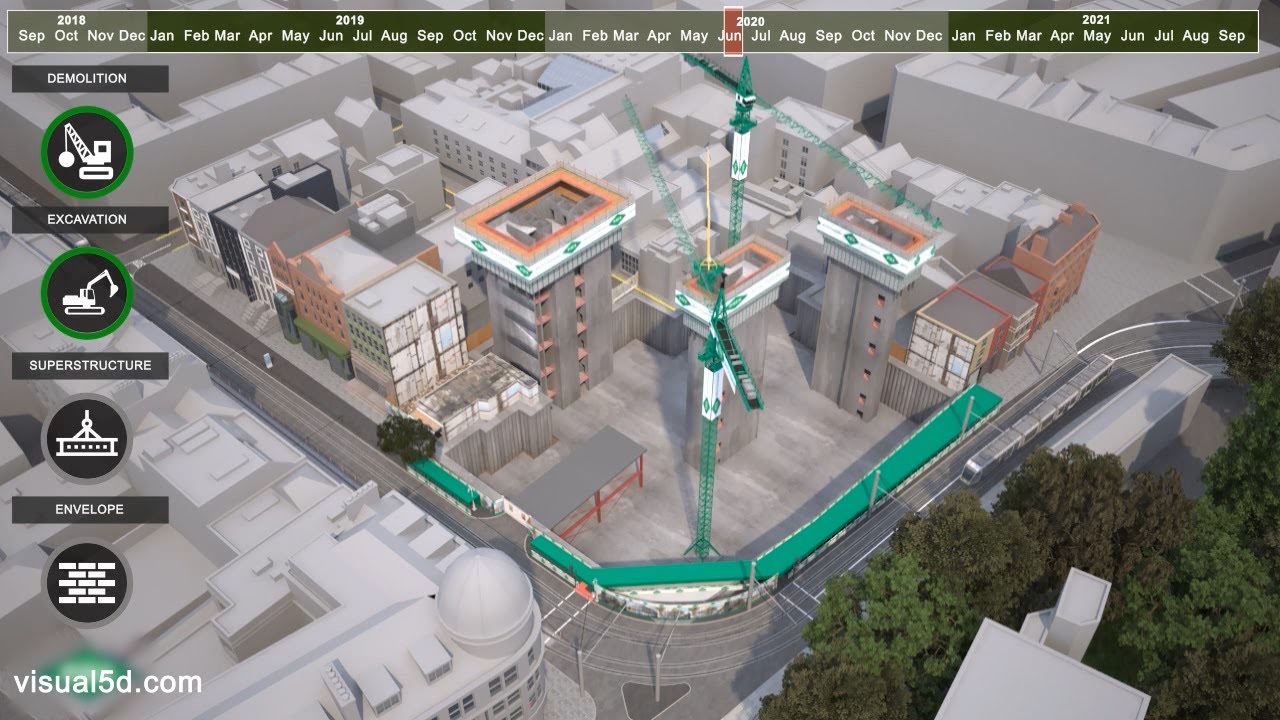Skip to Jul 2021 on the timeline
This screenshot has height=720, width=1280.
point(1164,36)
